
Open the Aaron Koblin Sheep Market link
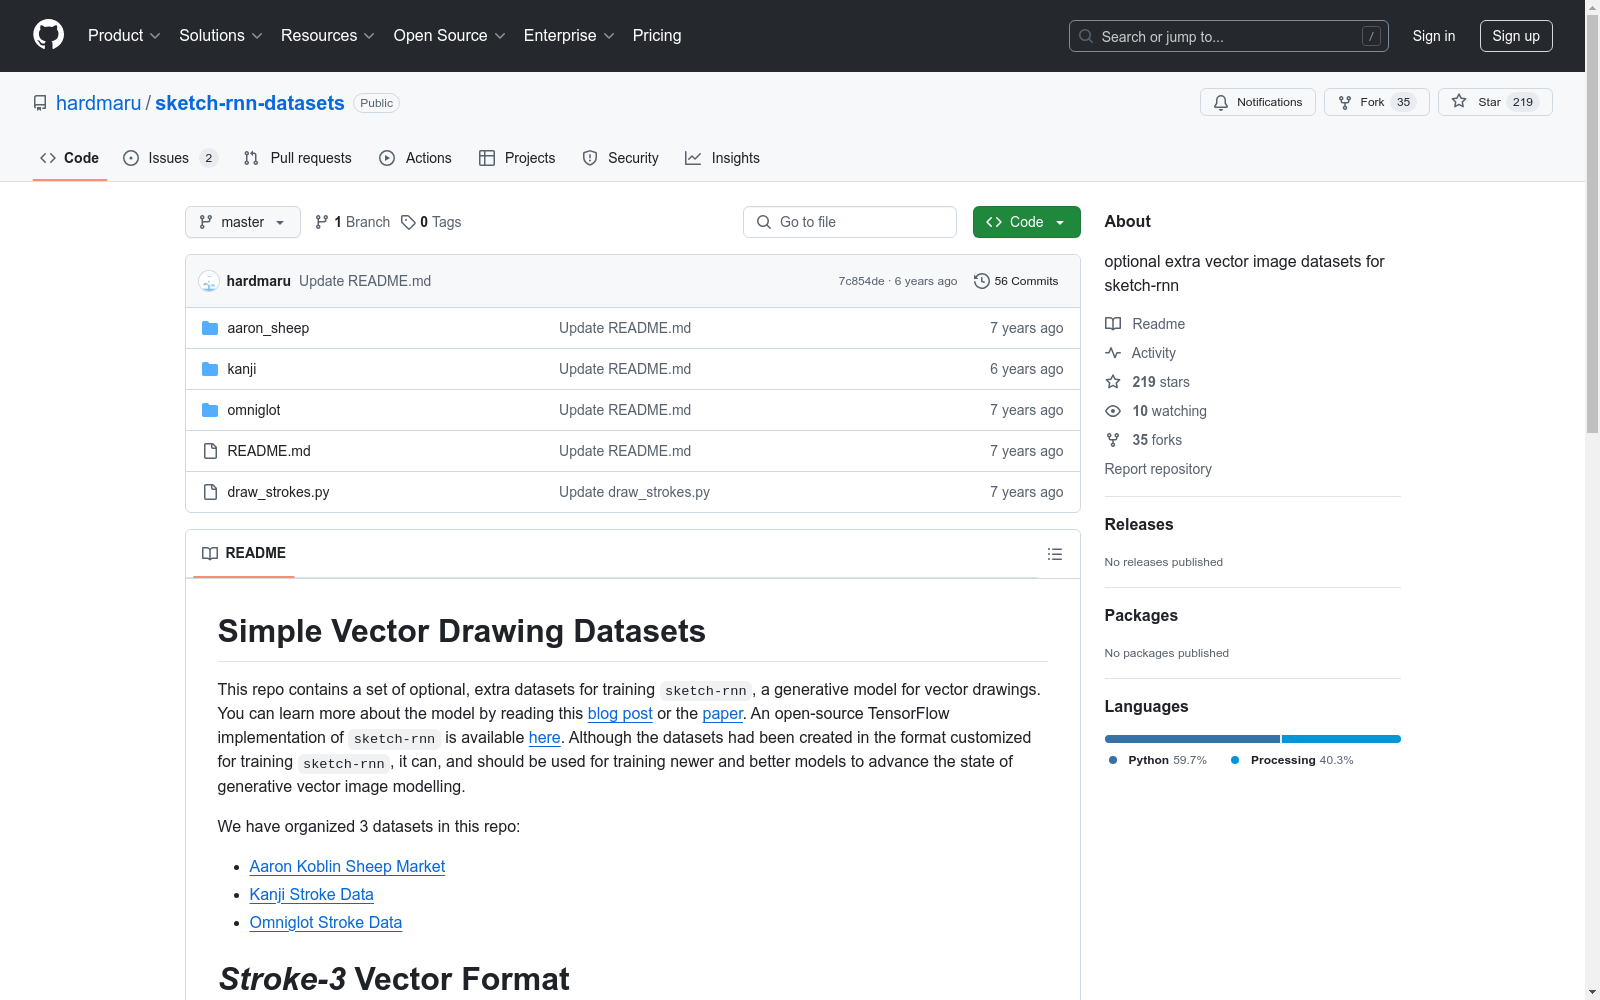point(347,866)
